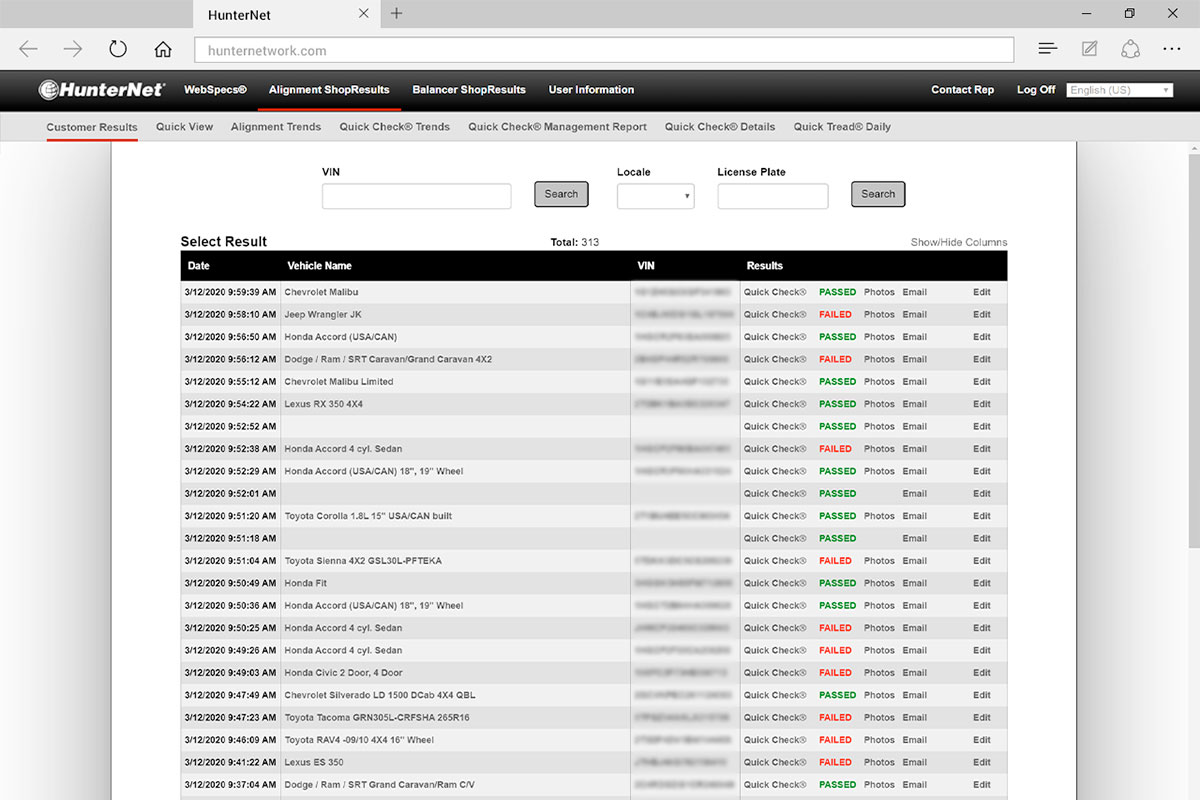Click FAILED for Toyota Tacoma GRN305L
Image resolution: width=1200 pixels, height=800 pixels.
coord(835,717)
